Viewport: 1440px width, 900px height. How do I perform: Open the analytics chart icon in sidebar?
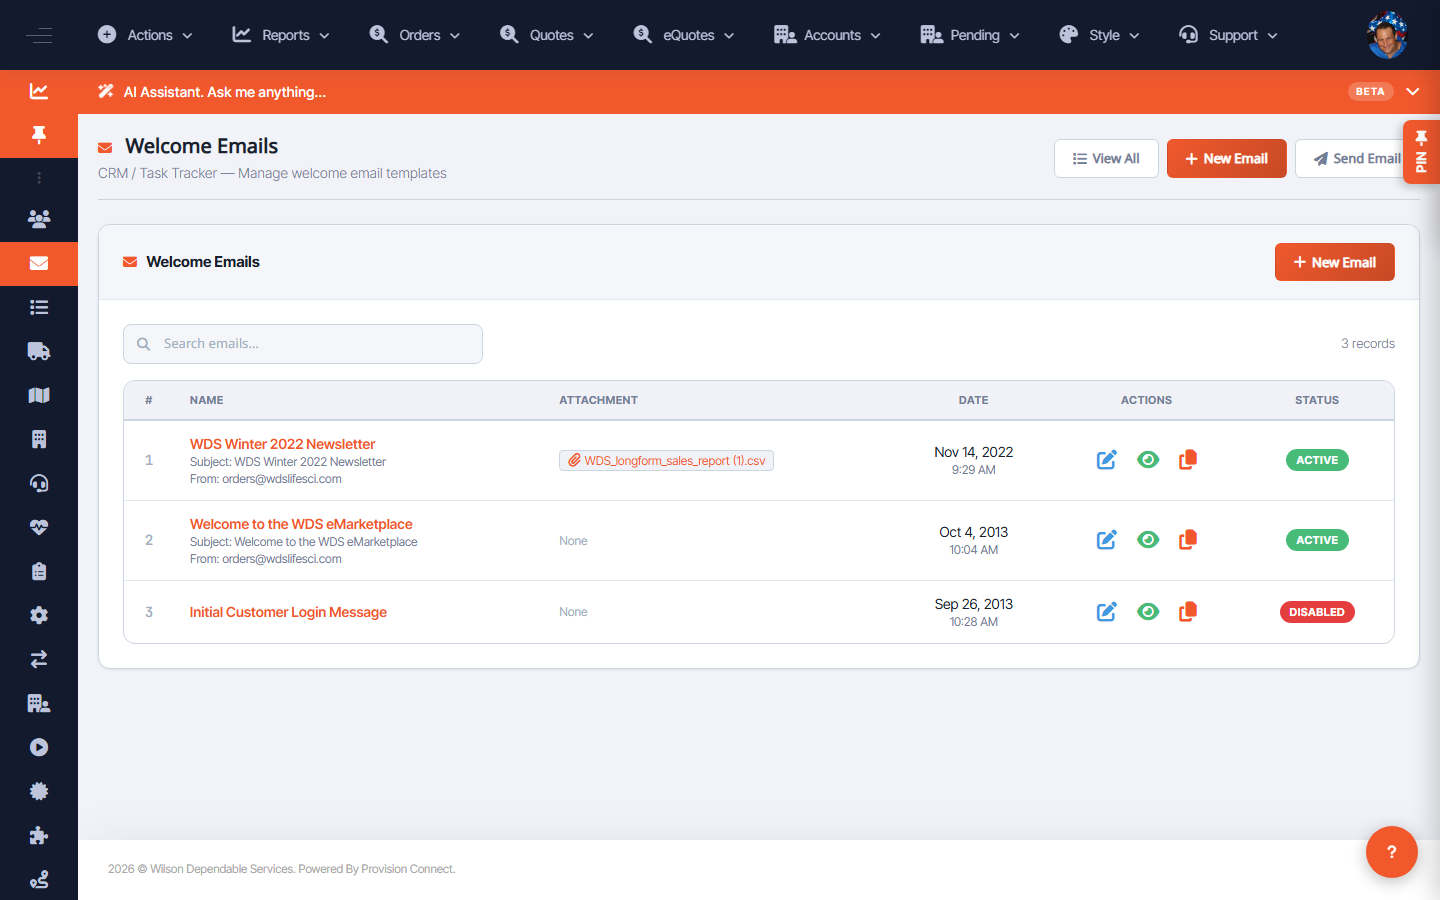point(39,91)
